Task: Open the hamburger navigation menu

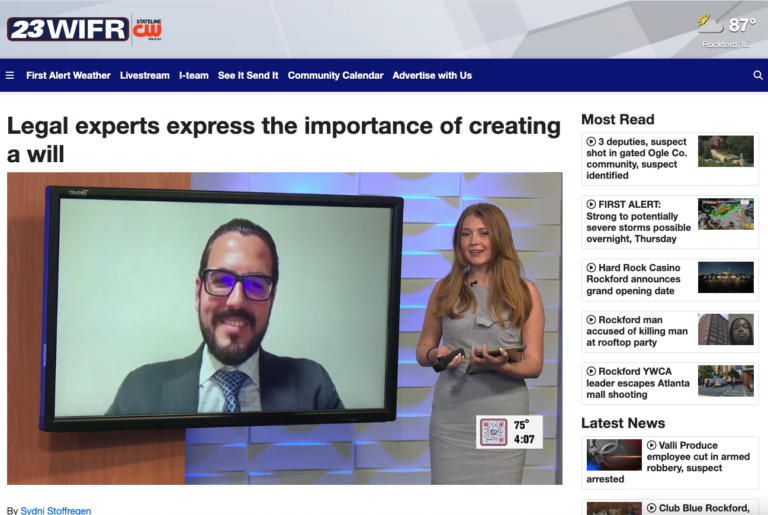Action: [10, 76]
